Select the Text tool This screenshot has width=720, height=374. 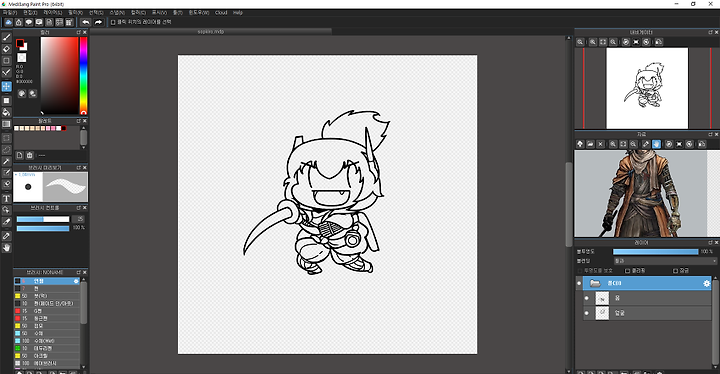click(6, 198)
